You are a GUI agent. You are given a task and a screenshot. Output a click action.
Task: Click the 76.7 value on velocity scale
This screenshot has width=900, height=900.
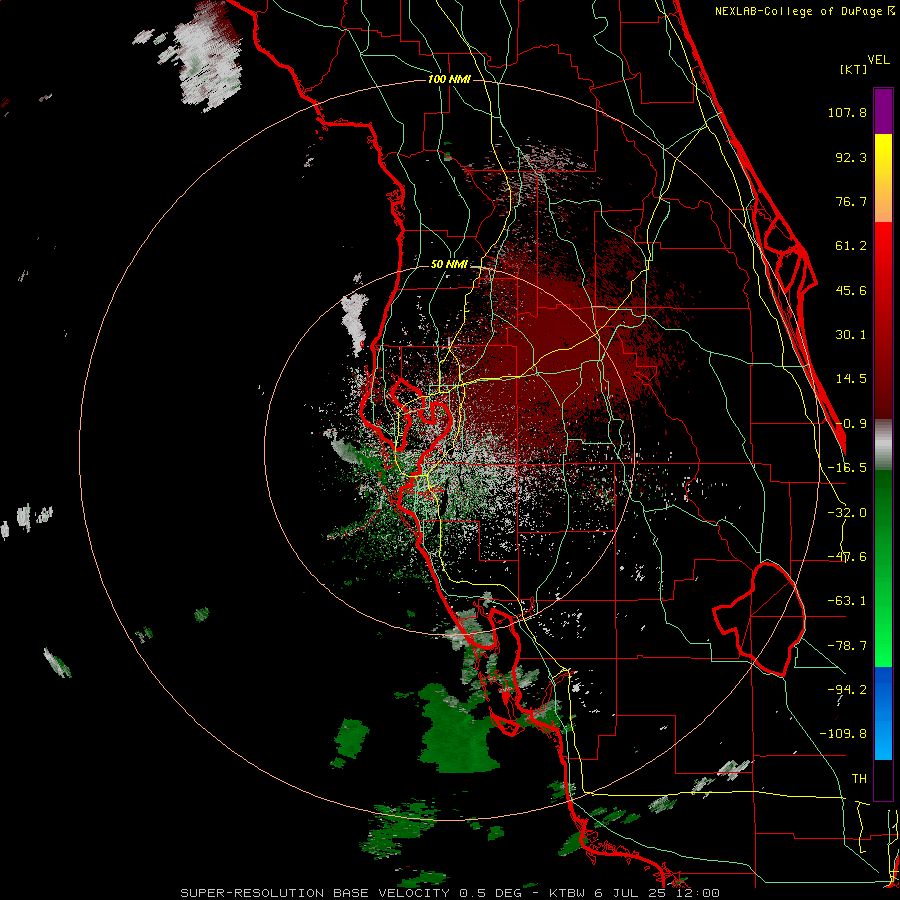[851, 201]
